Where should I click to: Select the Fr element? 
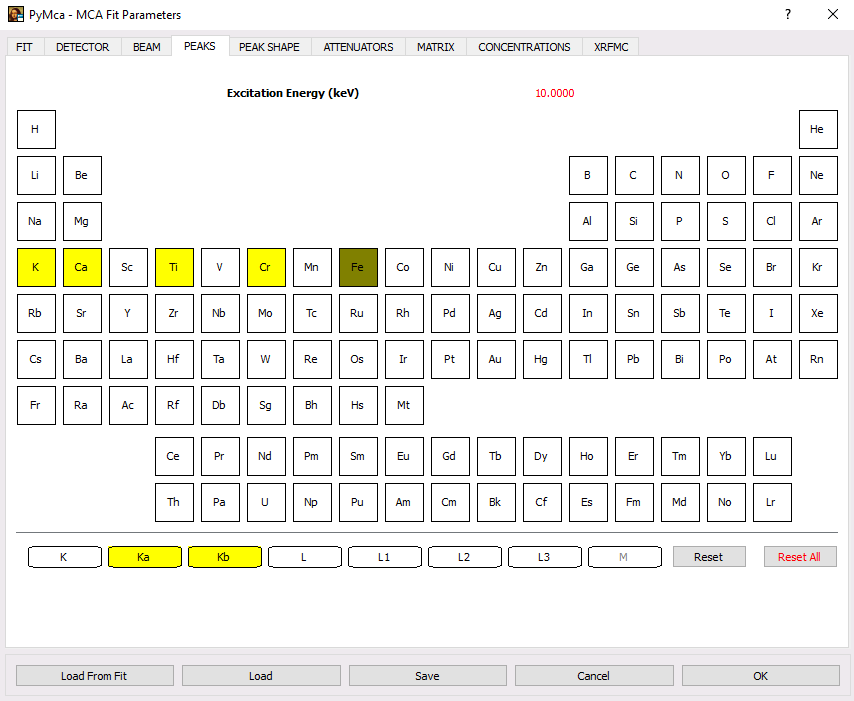tap(36, 406)
